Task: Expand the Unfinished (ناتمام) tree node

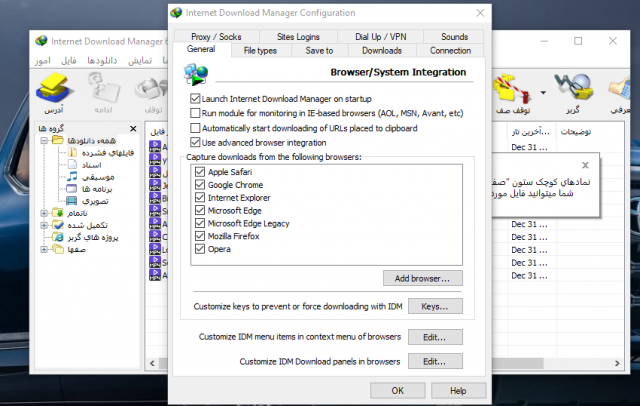Action: click(43, 213)
